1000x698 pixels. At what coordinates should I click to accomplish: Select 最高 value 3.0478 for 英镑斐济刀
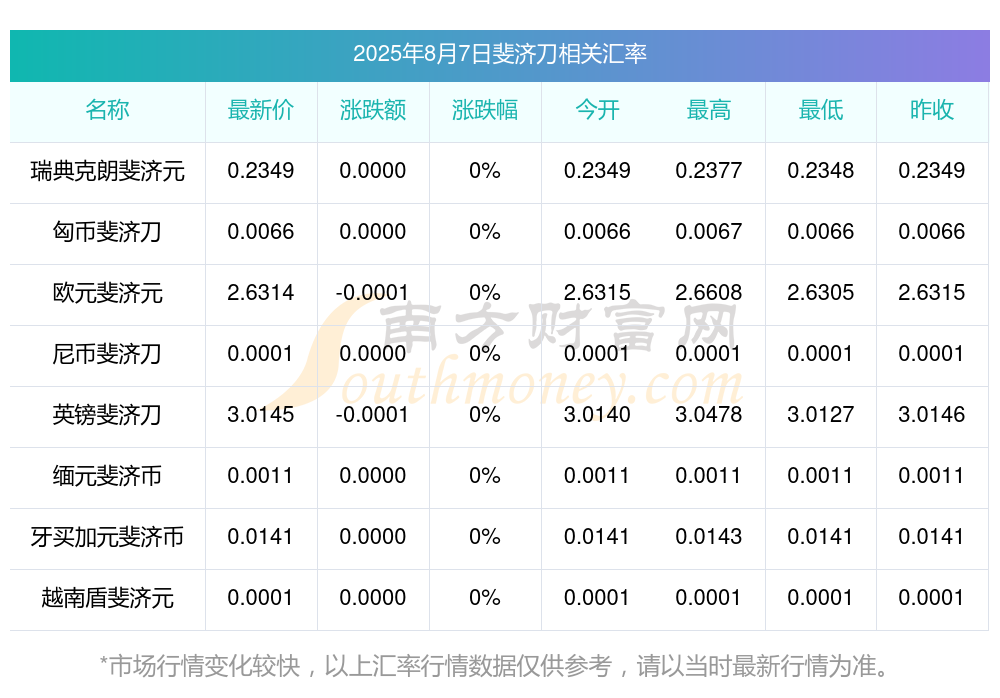[x=709, y=414]
